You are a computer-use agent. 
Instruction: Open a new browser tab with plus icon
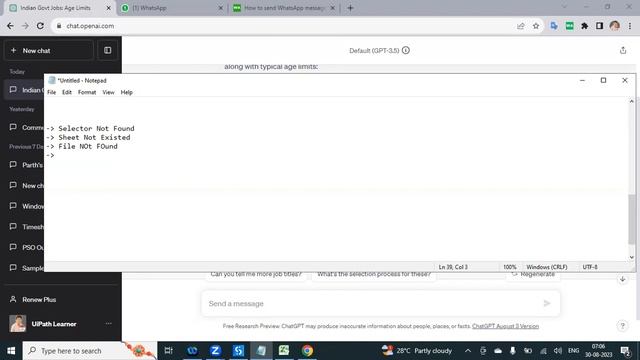tap(350, 8)
